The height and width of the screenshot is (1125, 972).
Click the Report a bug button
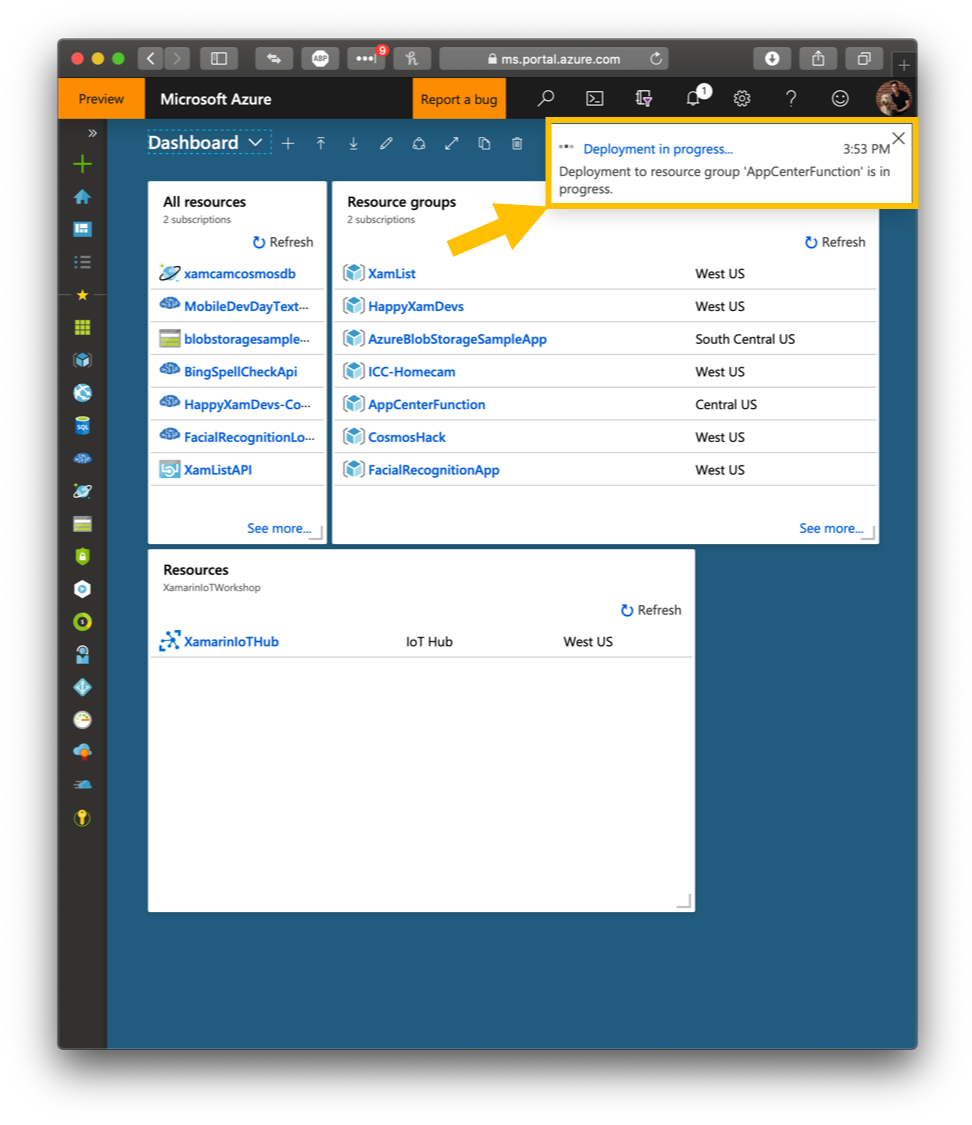(x=459, y=99)
